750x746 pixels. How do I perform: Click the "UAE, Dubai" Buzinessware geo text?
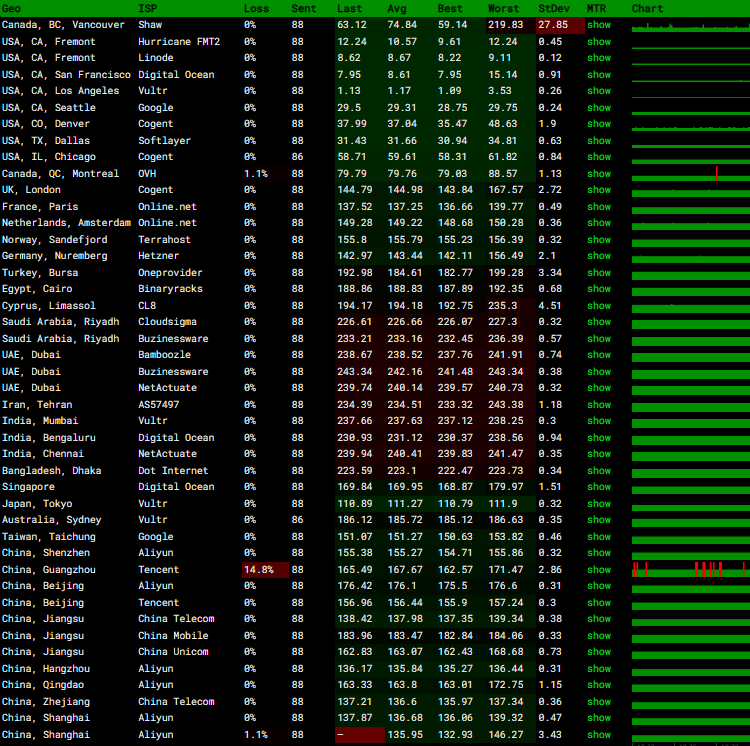click(x=31, y=372)
